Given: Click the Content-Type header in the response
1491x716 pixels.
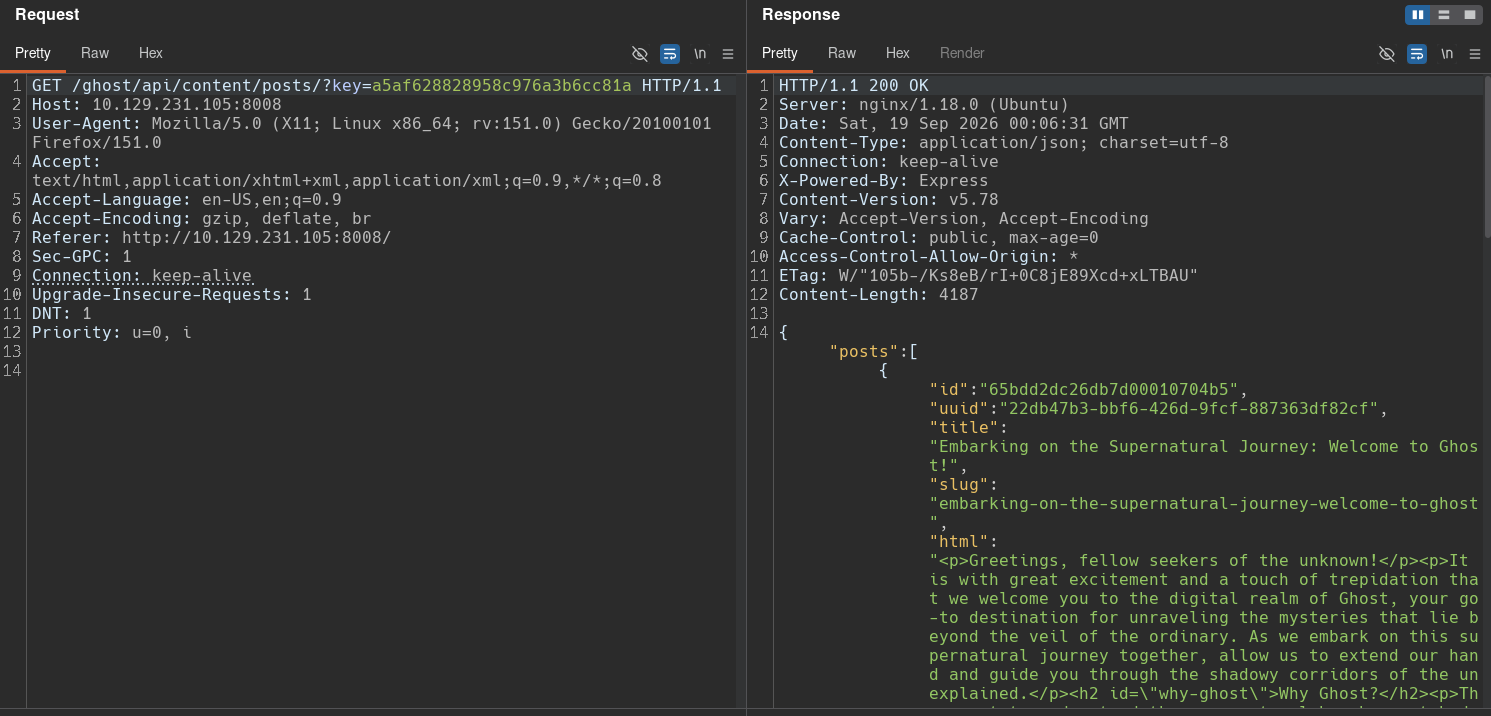Looking at the screenshot, I should click(1004, 142).
